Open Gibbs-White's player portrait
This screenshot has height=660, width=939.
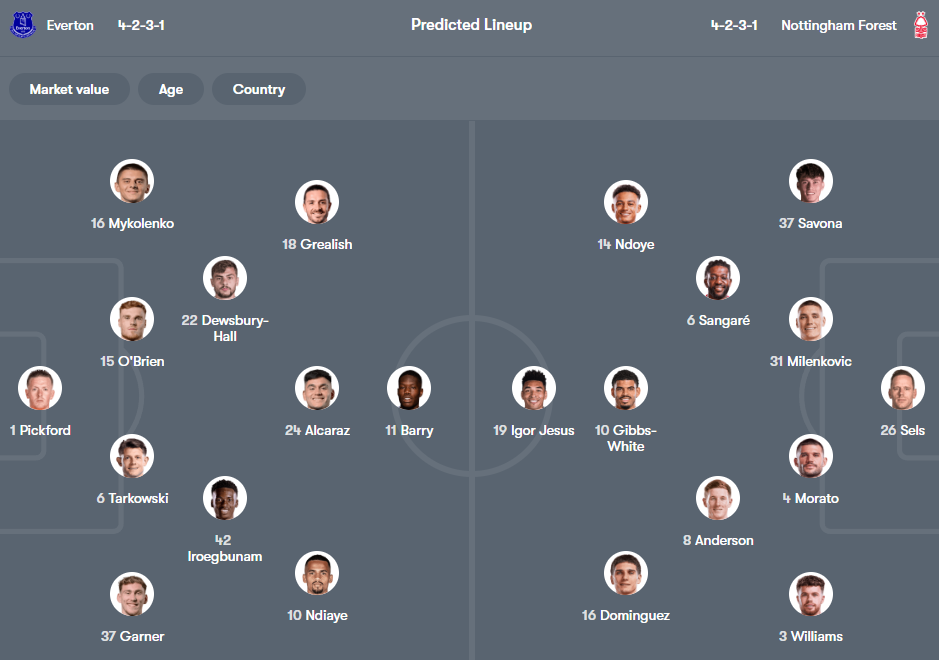625,388
